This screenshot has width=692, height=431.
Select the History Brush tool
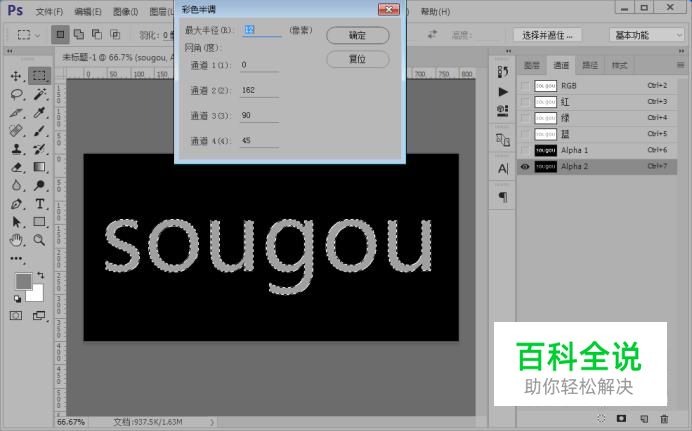click(39, 149)
